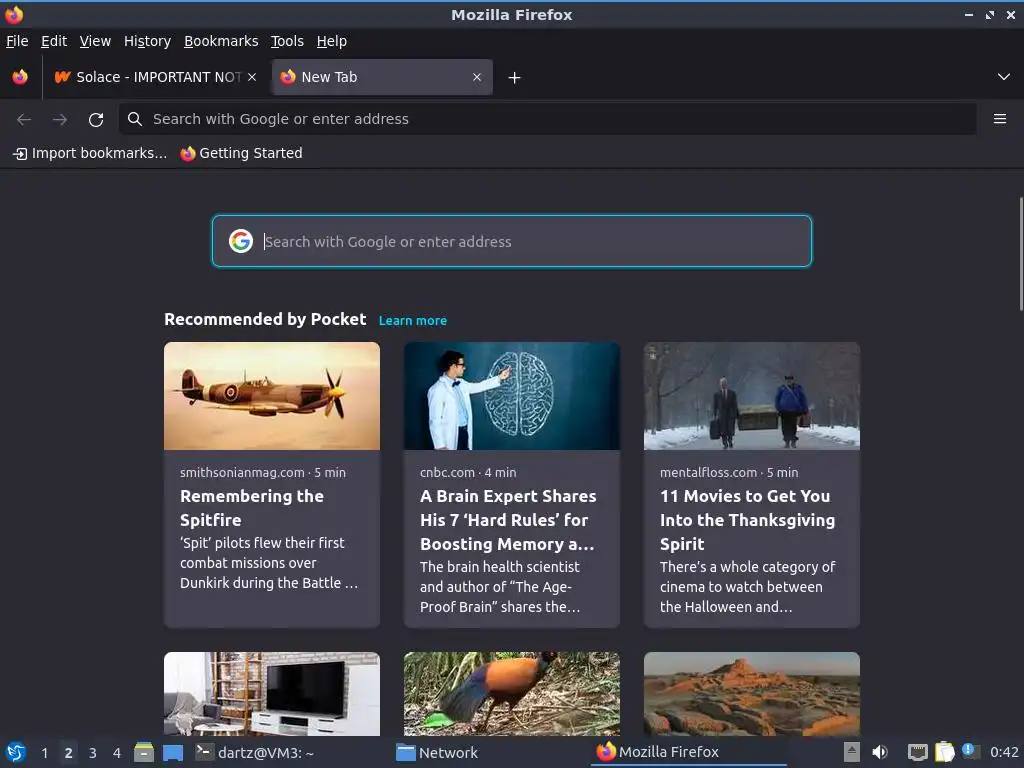Open the History menu
Screen dimensions: 1024x768
pos(148,41)
